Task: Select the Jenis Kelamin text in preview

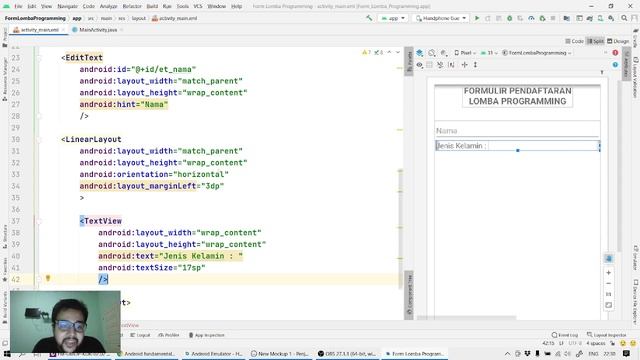Action: pyautogui.click(x=461, y=146)
